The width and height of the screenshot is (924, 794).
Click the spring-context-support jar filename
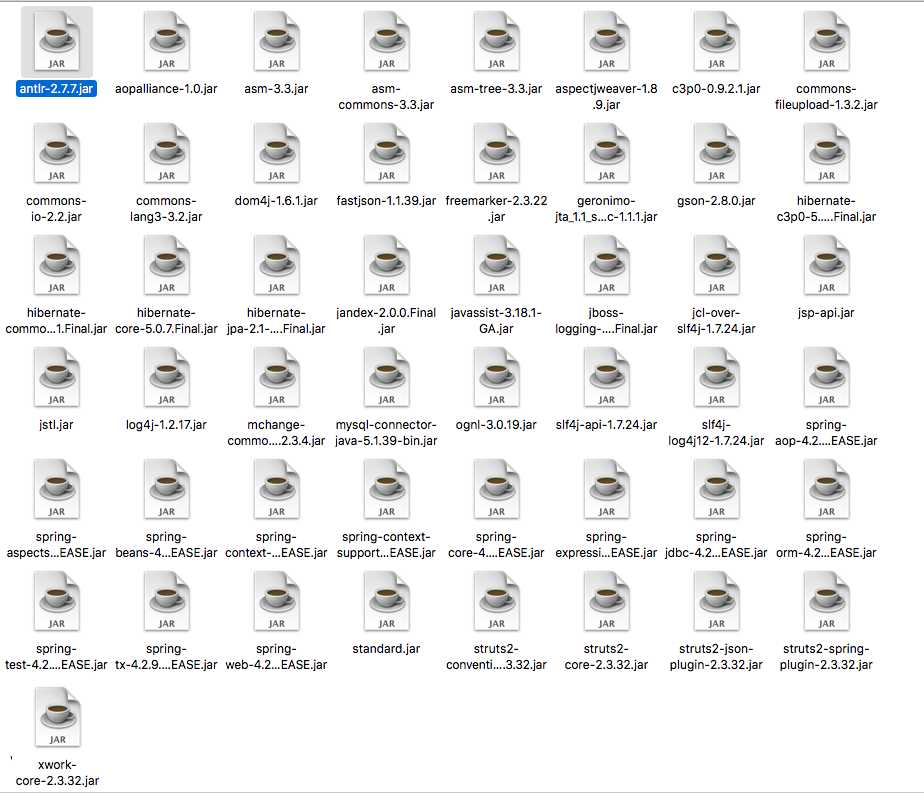click(x=387, y=545)
